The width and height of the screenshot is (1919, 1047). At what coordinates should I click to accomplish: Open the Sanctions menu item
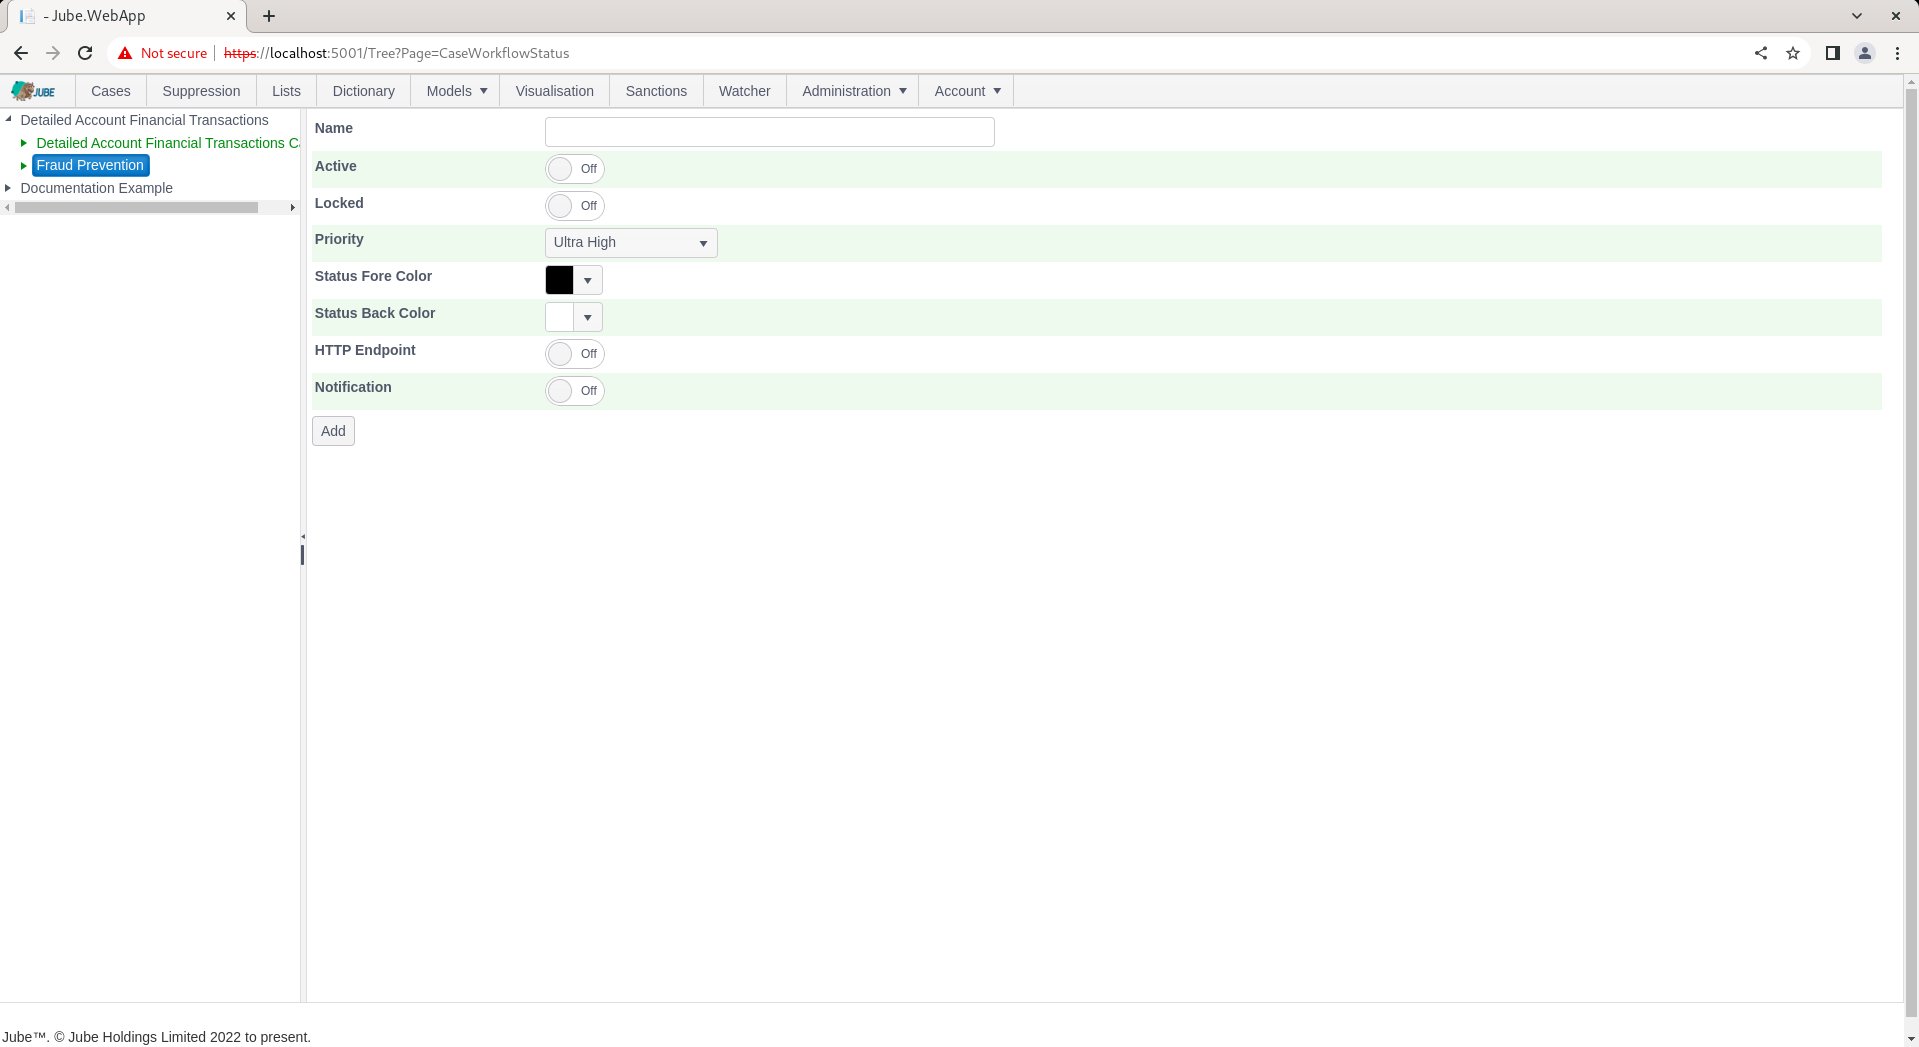tap(656, 91)
